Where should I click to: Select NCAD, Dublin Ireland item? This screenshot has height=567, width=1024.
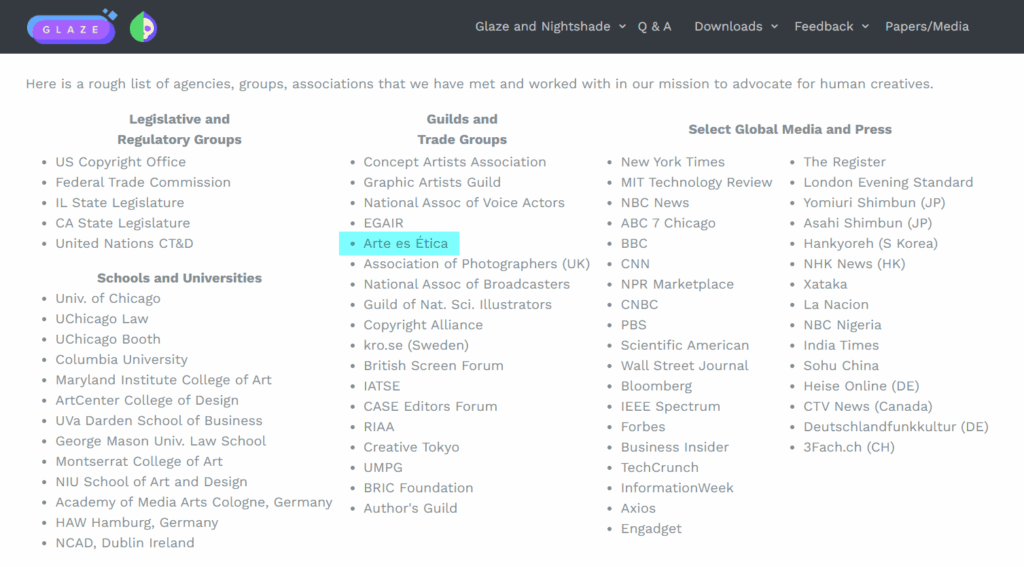[125, 544]
